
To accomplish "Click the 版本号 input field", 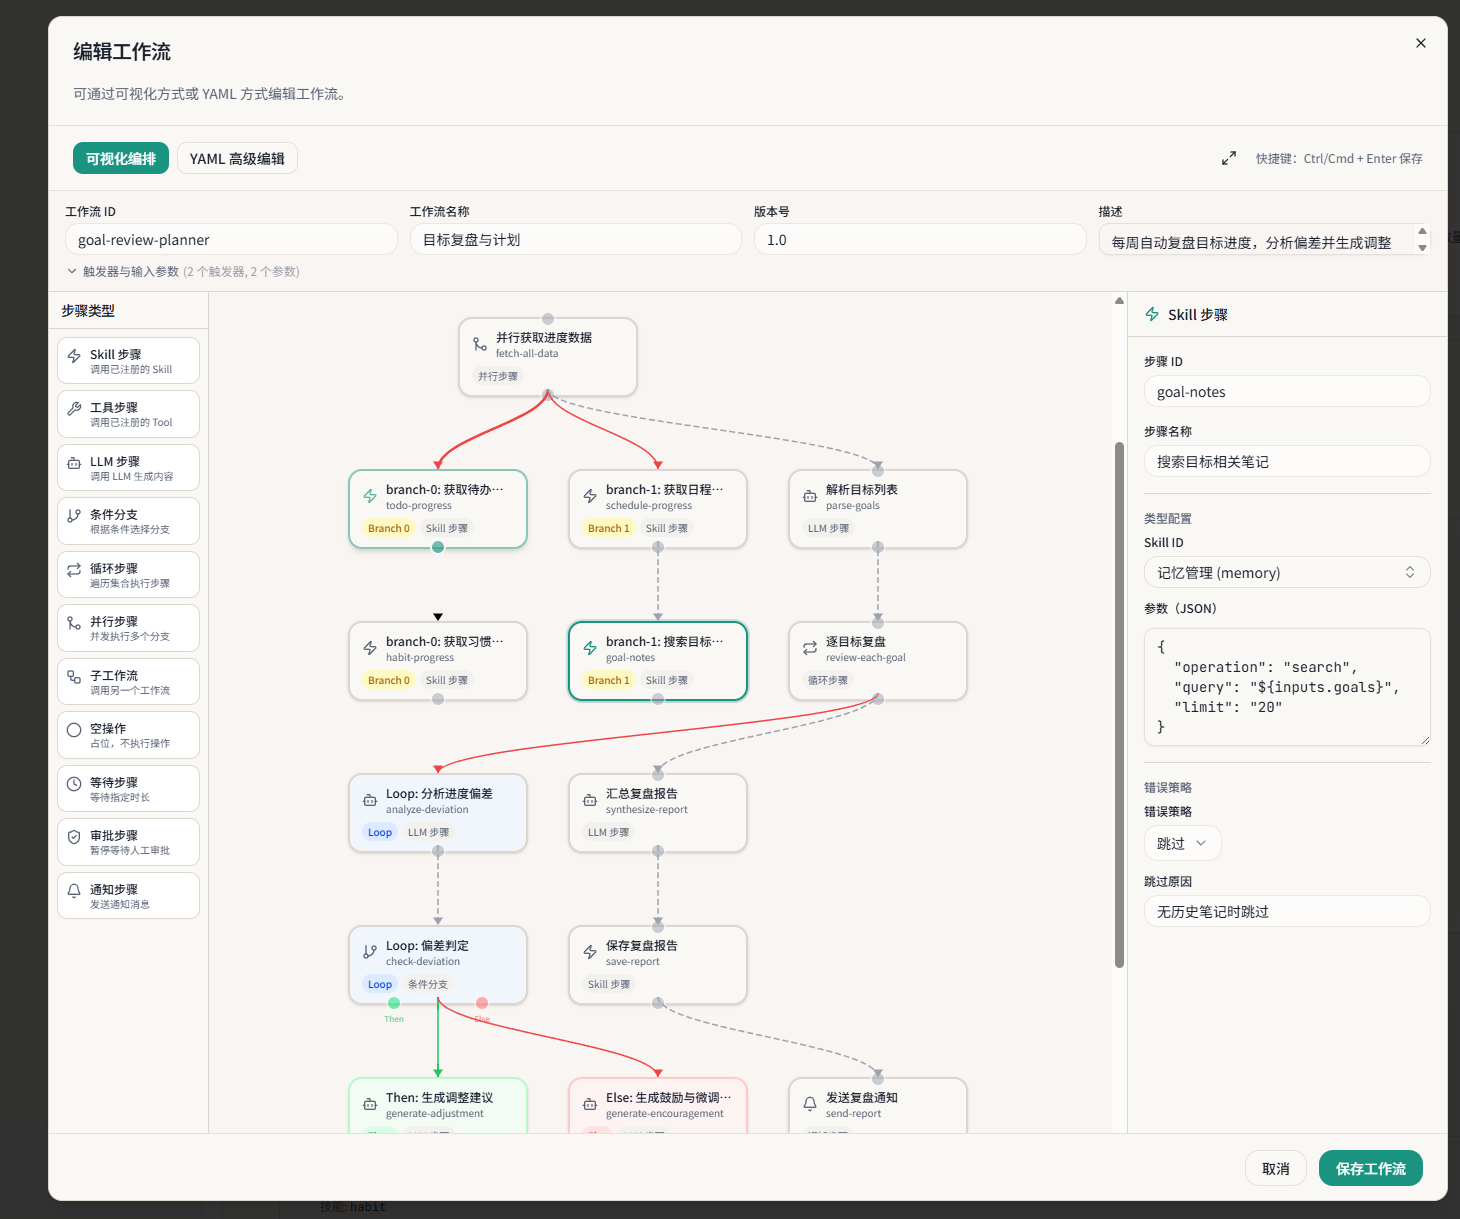I will pos(920,239).
